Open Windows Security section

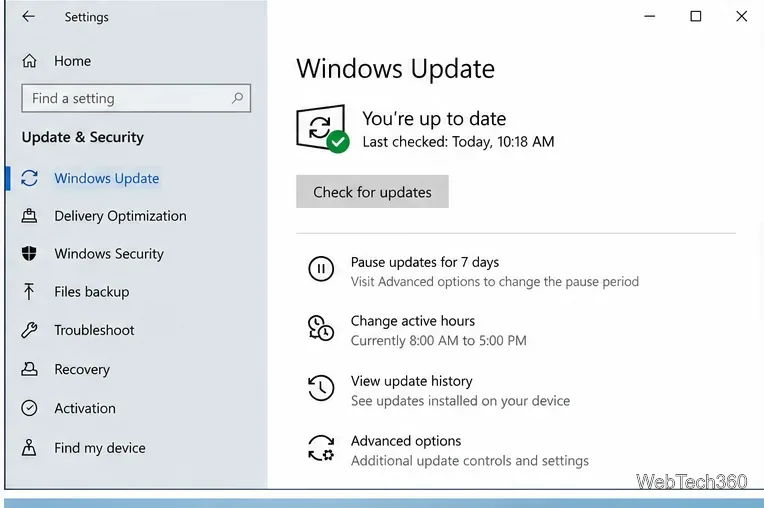[x=109, y=253]
